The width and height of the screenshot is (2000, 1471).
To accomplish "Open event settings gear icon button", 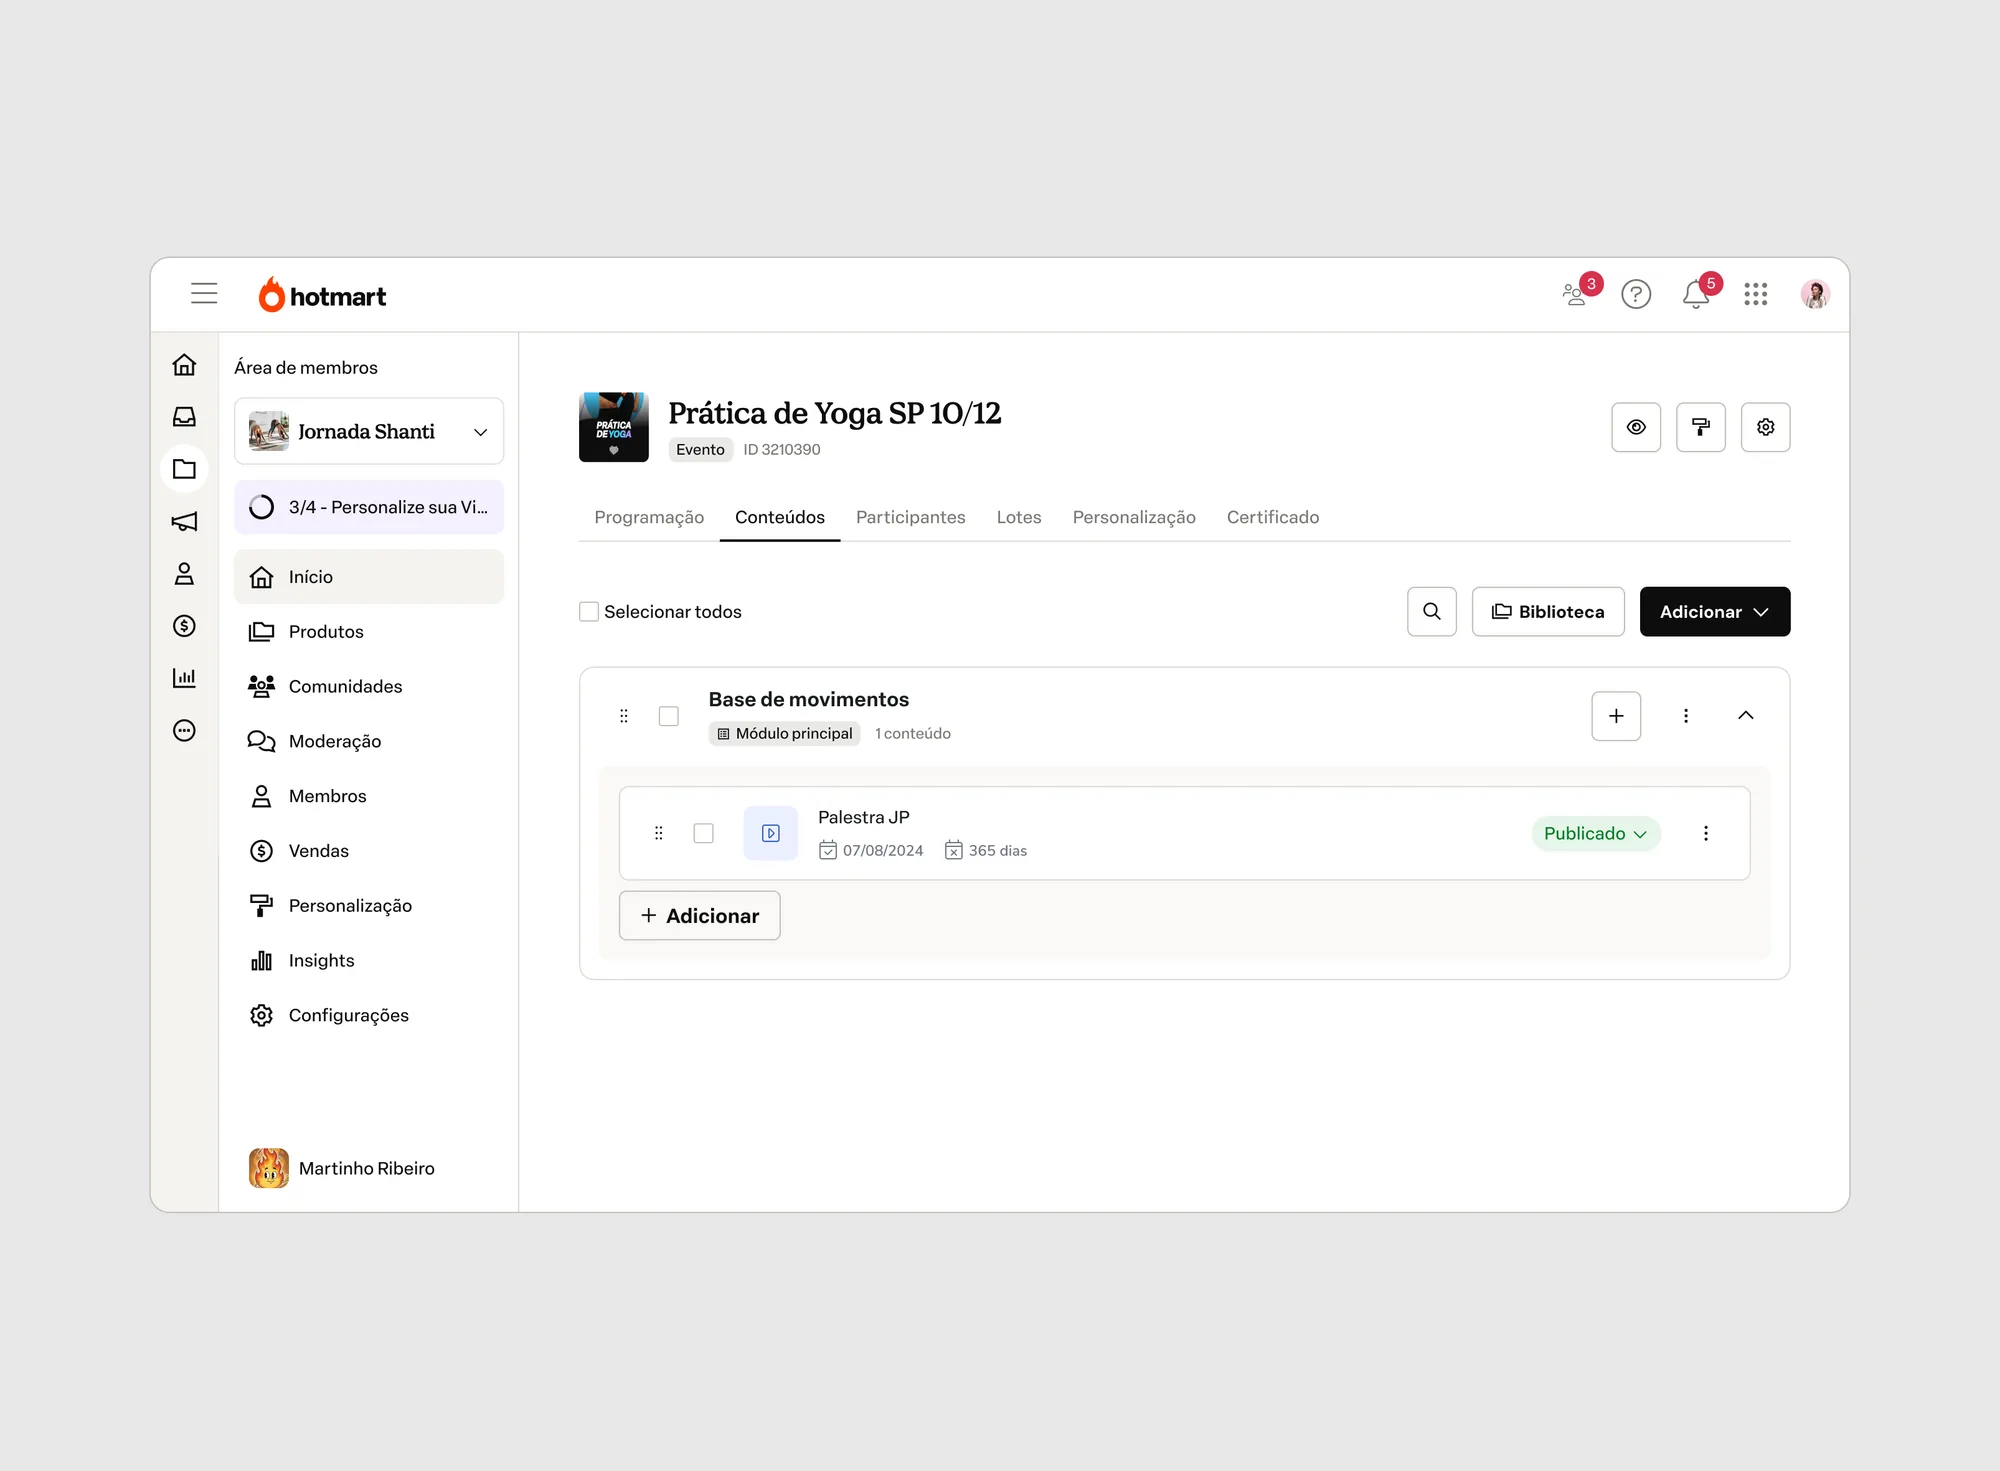I will pyautogui.click(x=1766, y=427).
